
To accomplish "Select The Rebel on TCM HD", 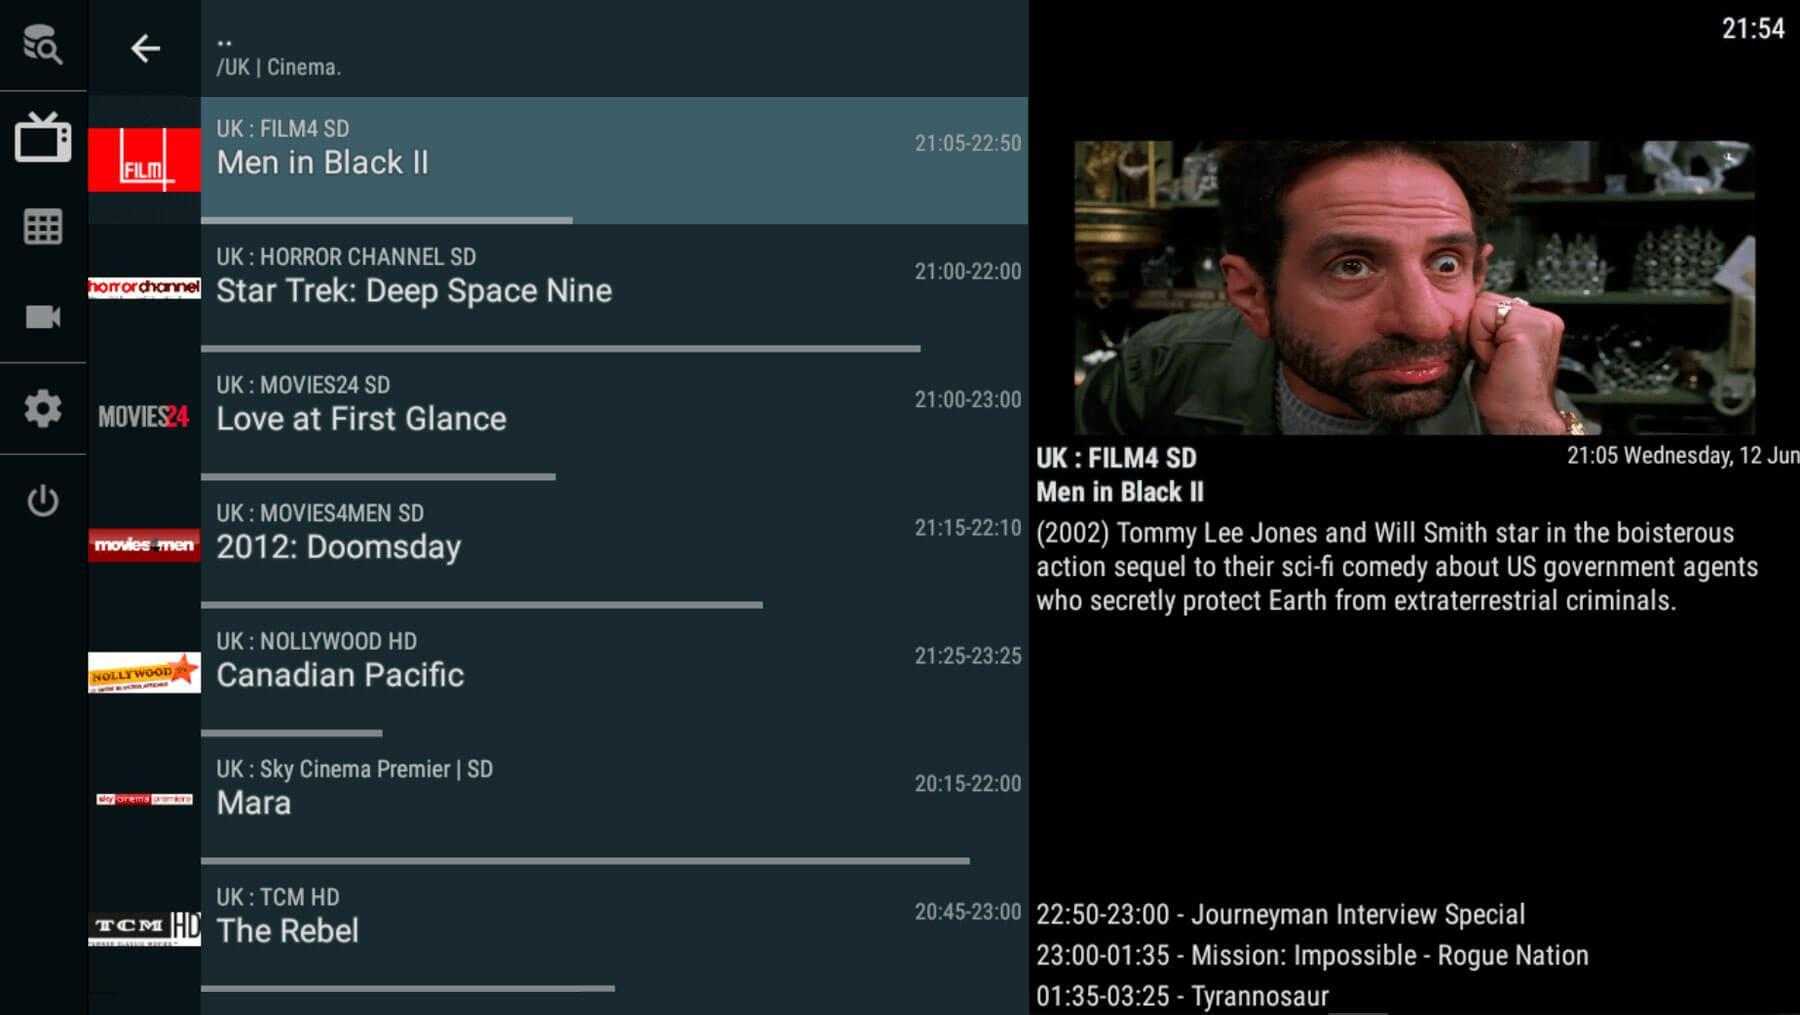I will pyautogui.click(x=613, y=930).
